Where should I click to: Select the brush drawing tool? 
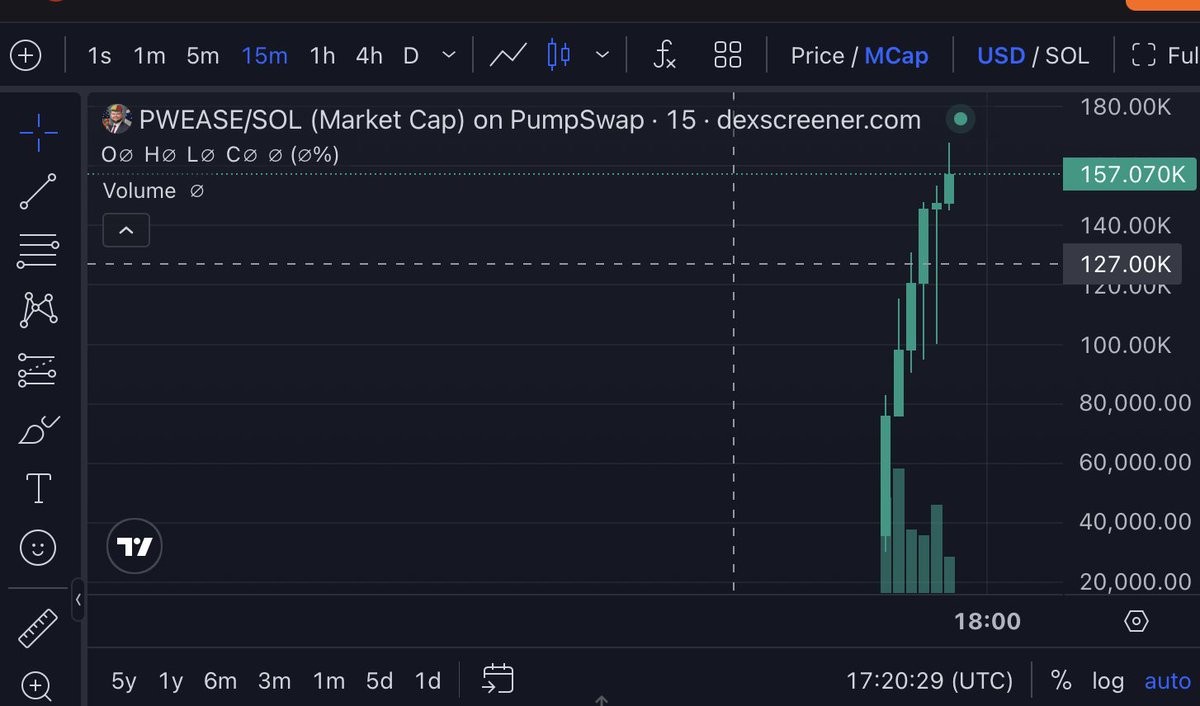38,430
